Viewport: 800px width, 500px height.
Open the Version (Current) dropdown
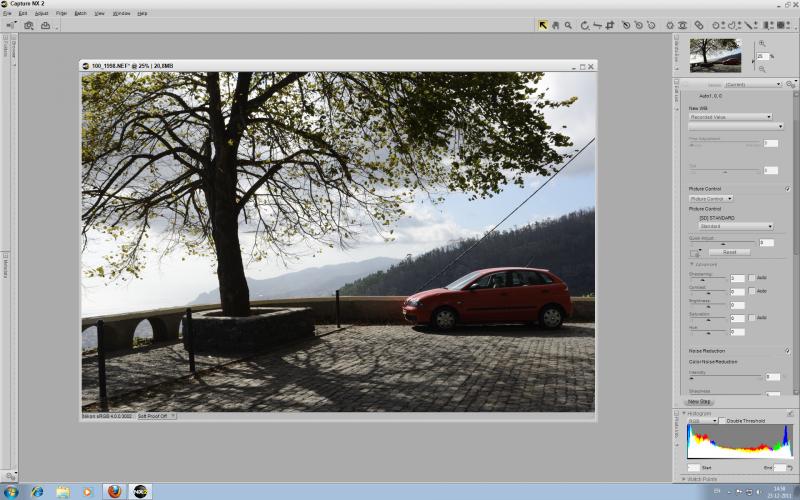click(753, 84)
